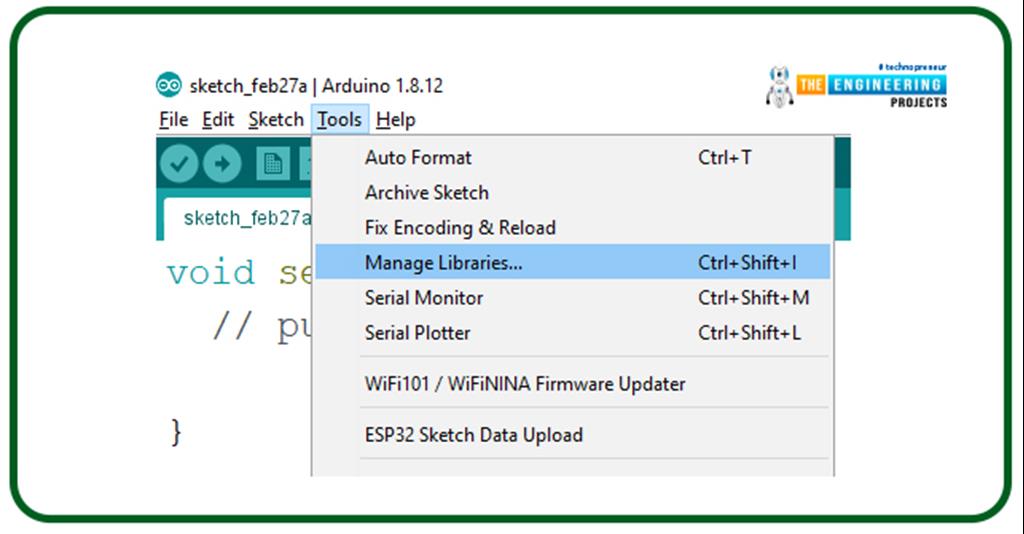This screenshot has height=534, width=1024.
Task: Click the Upload arrow icon
Action: click(222, 163)
